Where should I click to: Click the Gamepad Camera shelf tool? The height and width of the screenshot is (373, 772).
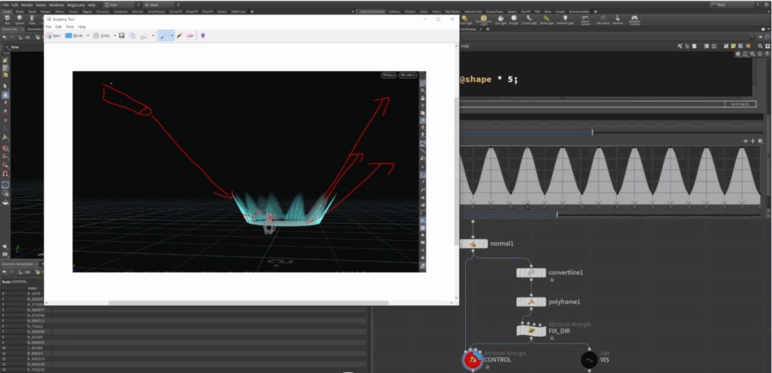pyautogui.click(x=635, y=20)
